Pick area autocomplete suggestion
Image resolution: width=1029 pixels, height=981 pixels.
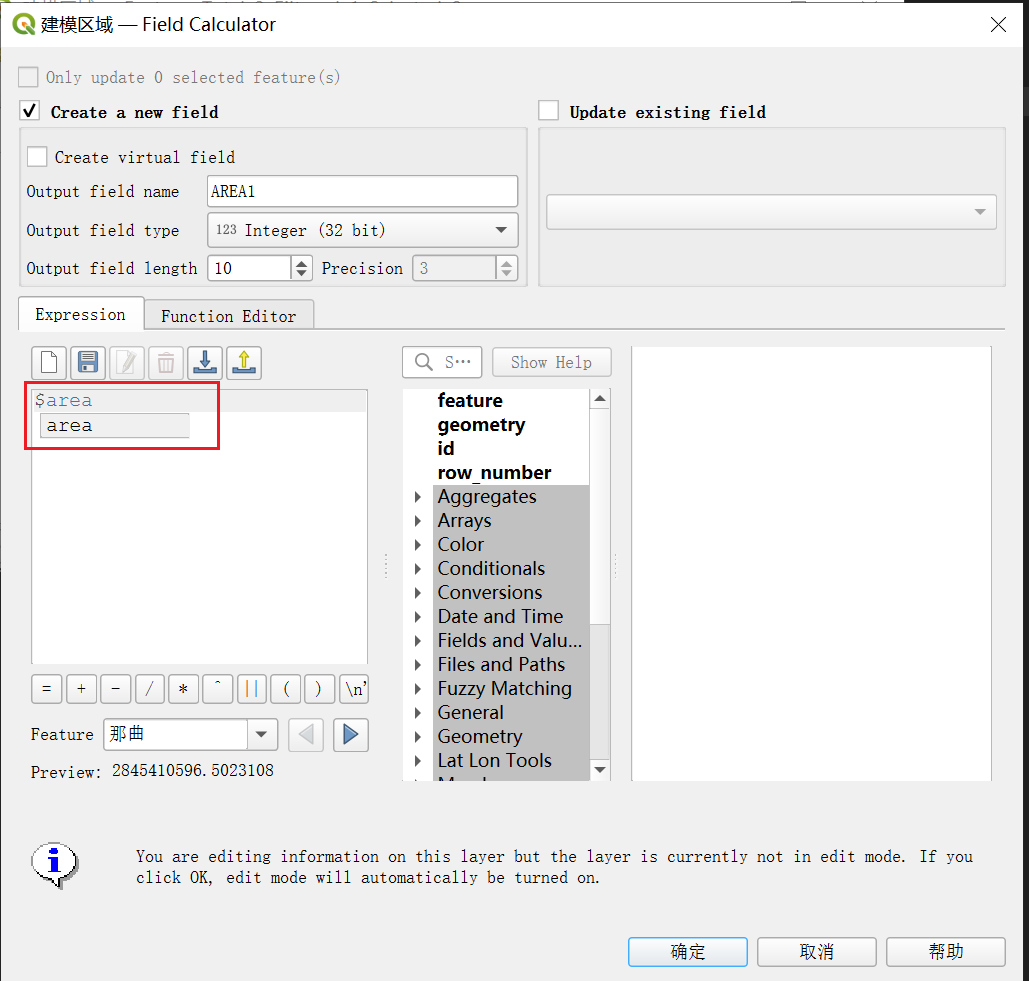[115, 426]
